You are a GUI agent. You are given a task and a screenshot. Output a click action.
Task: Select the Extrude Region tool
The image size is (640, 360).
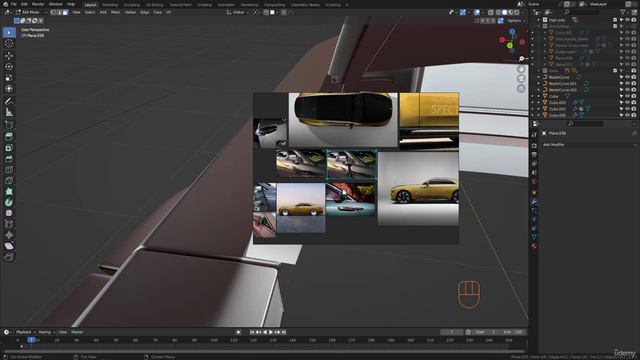[x=9, y=136]
